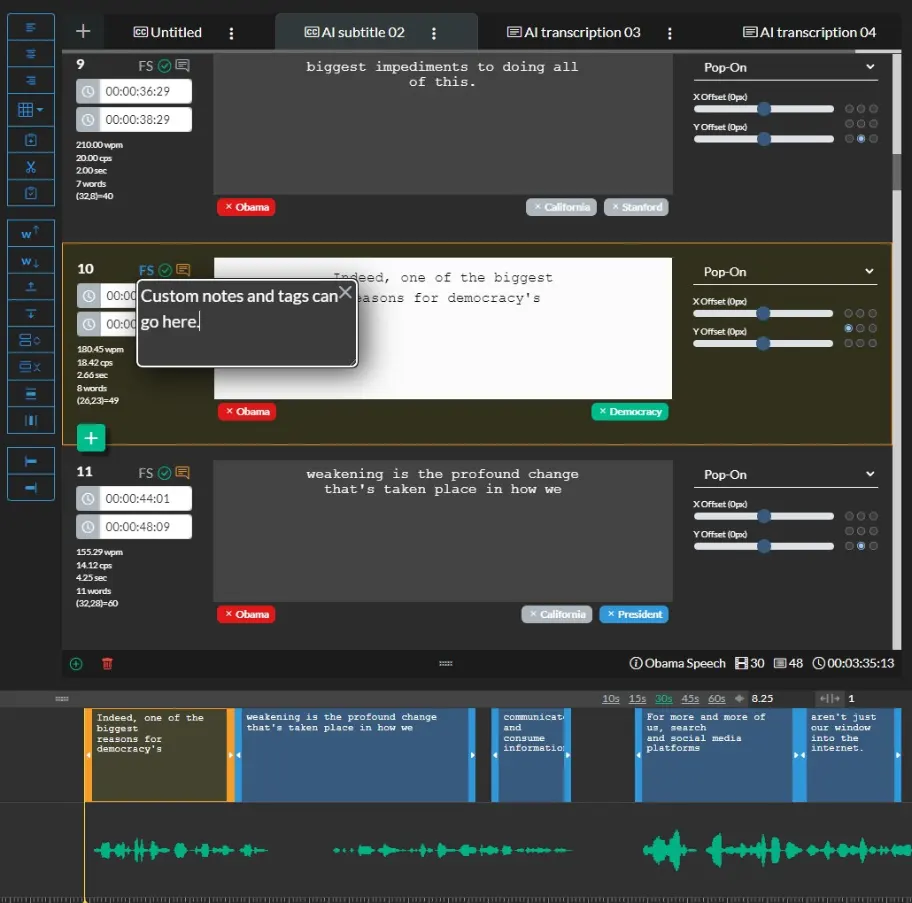Select middle-left position radio for event 10
Image resolution: width=912 pixels, height=903 pixels.
(849, 328)
